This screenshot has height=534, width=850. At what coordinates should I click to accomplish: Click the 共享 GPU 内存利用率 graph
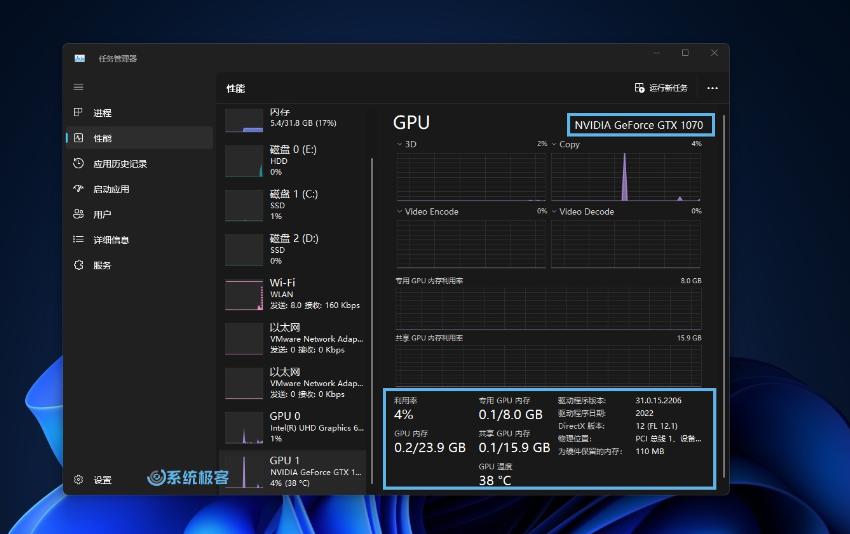(x=548, y=365)
